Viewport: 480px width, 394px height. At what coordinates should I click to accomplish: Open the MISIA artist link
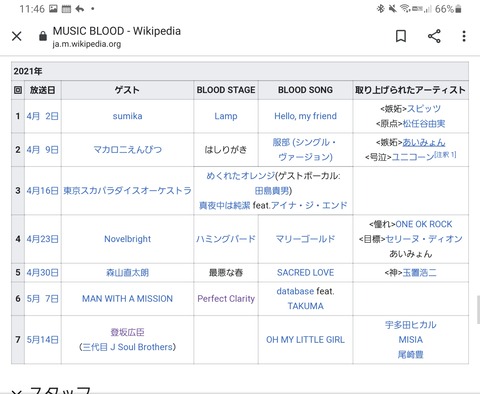[x=411, y=340]
